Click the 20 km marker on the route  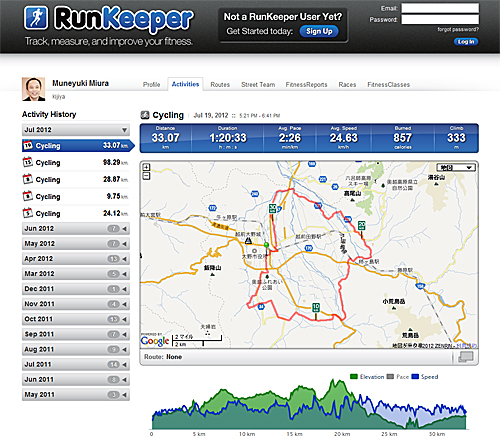point(362,225)
